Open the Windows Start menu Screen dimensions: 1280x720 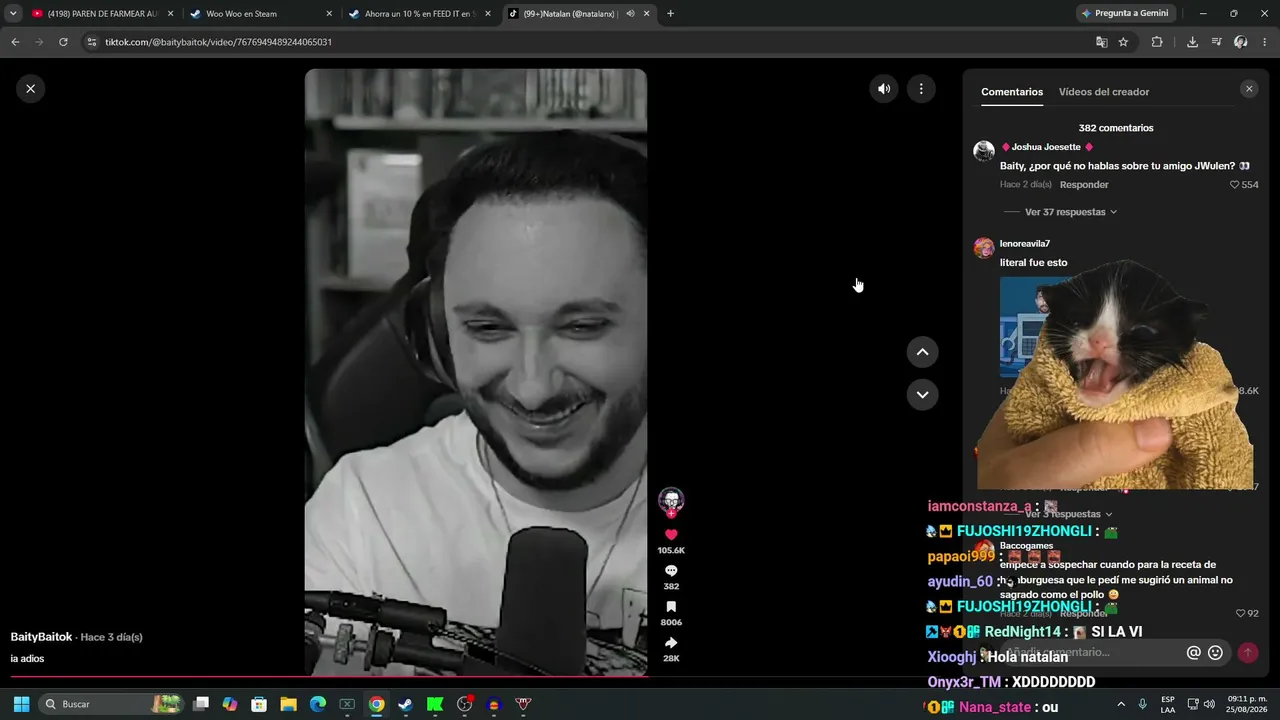(21, 704)
